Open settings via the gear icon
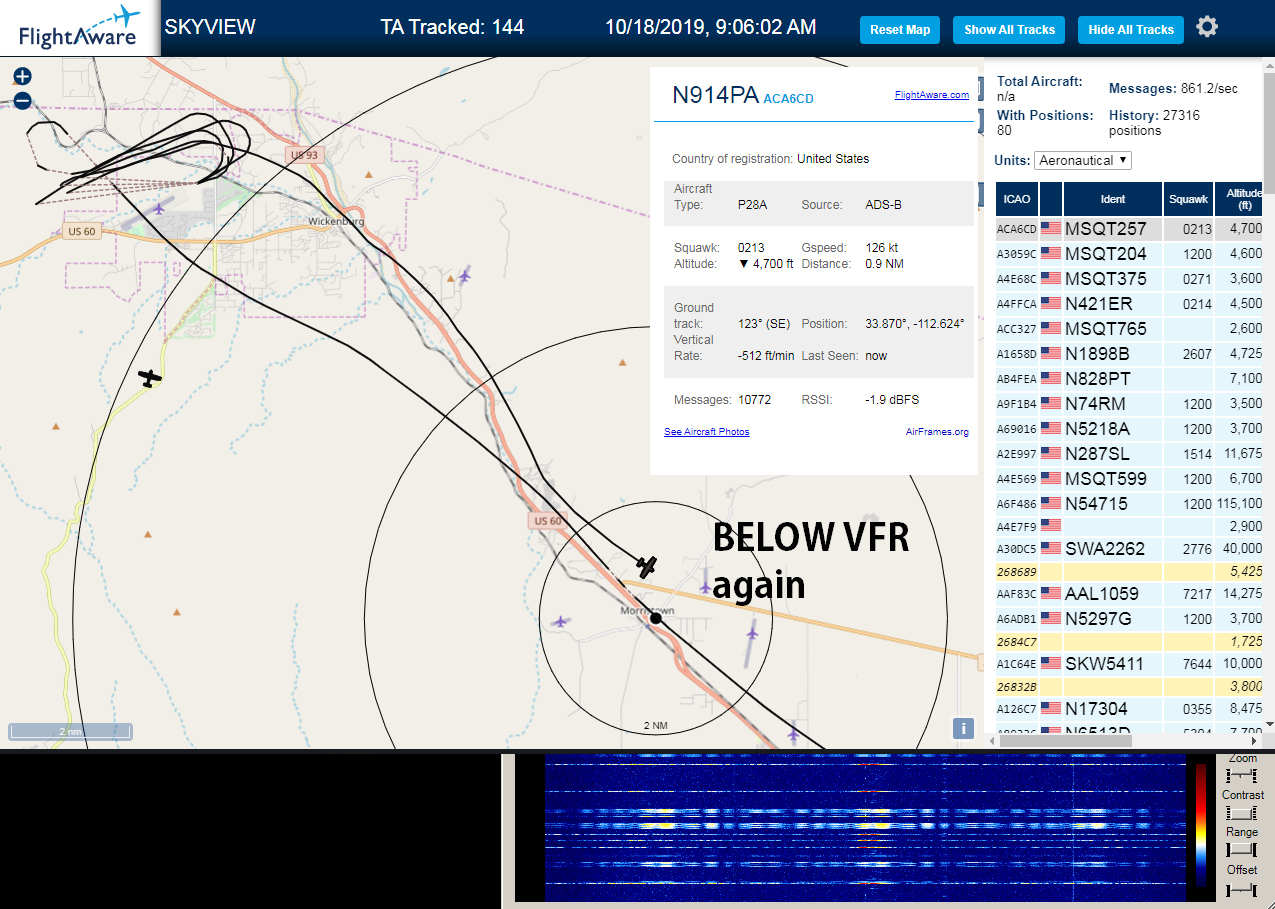The height and width of the screenshot is (909, 1275). (x=1207, y=27)
